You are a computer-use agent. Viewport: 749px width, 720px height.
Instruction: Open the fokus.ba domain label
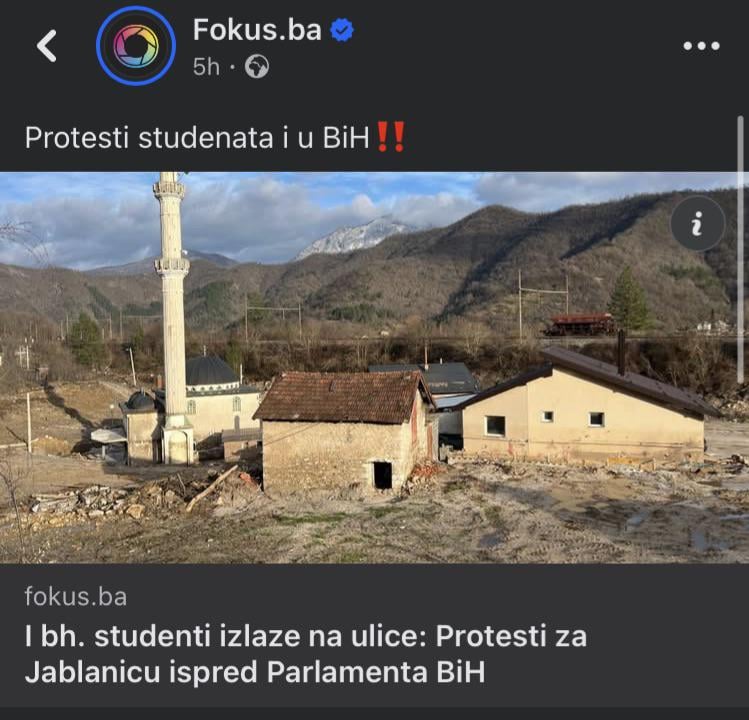click(76, 597)
